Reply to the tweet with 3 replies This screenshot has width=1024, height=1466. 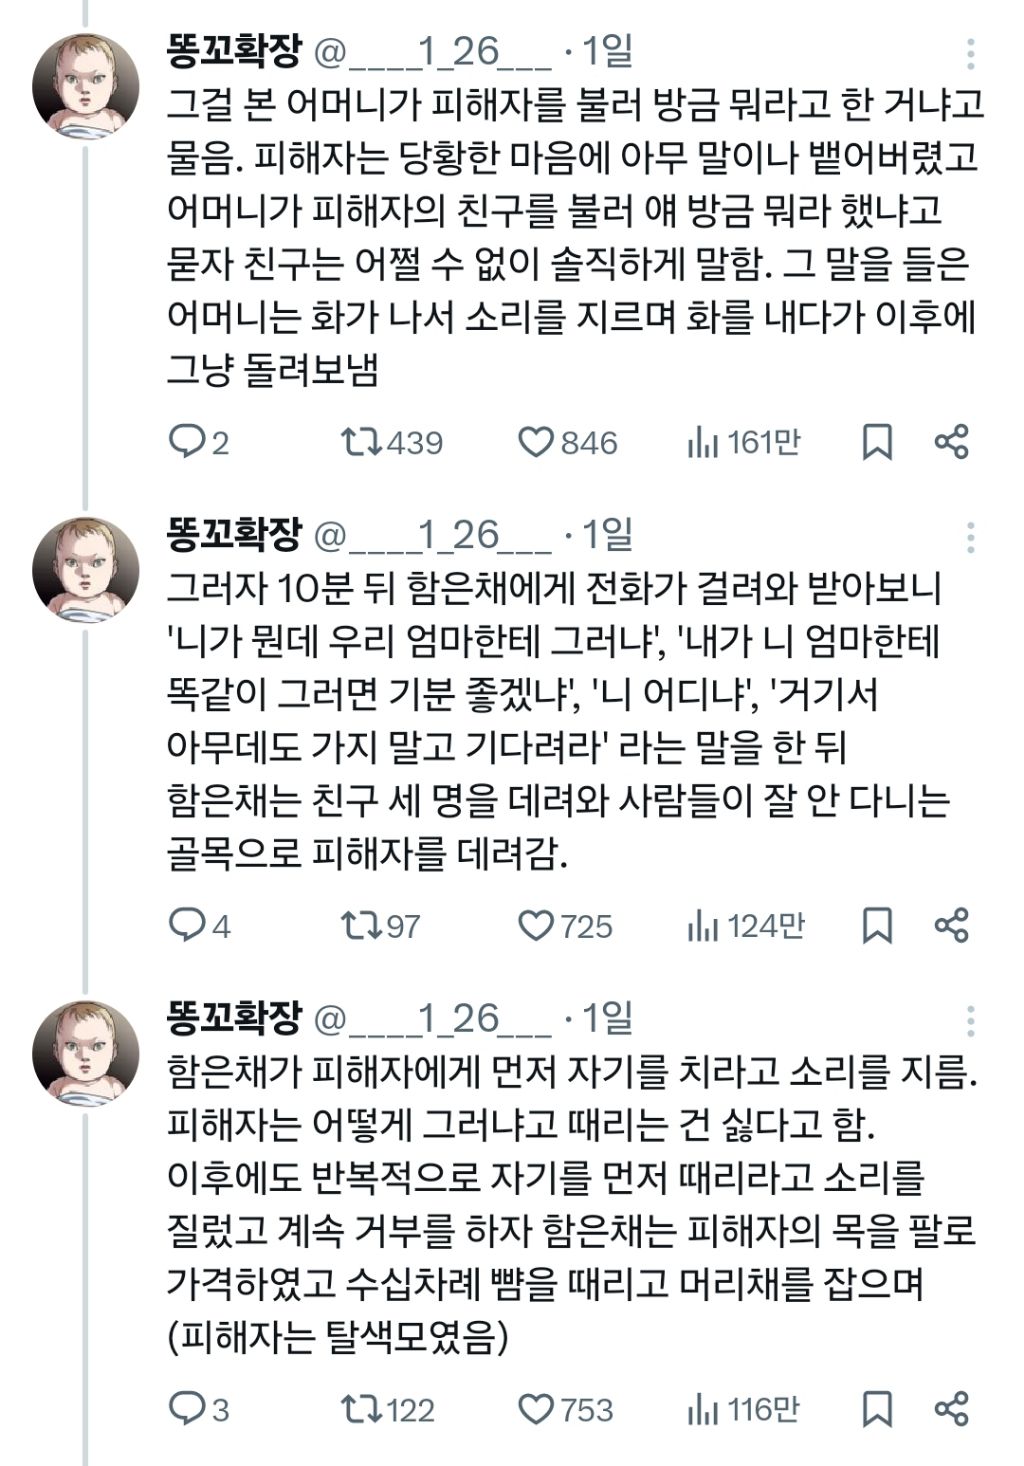[186, 1410]
